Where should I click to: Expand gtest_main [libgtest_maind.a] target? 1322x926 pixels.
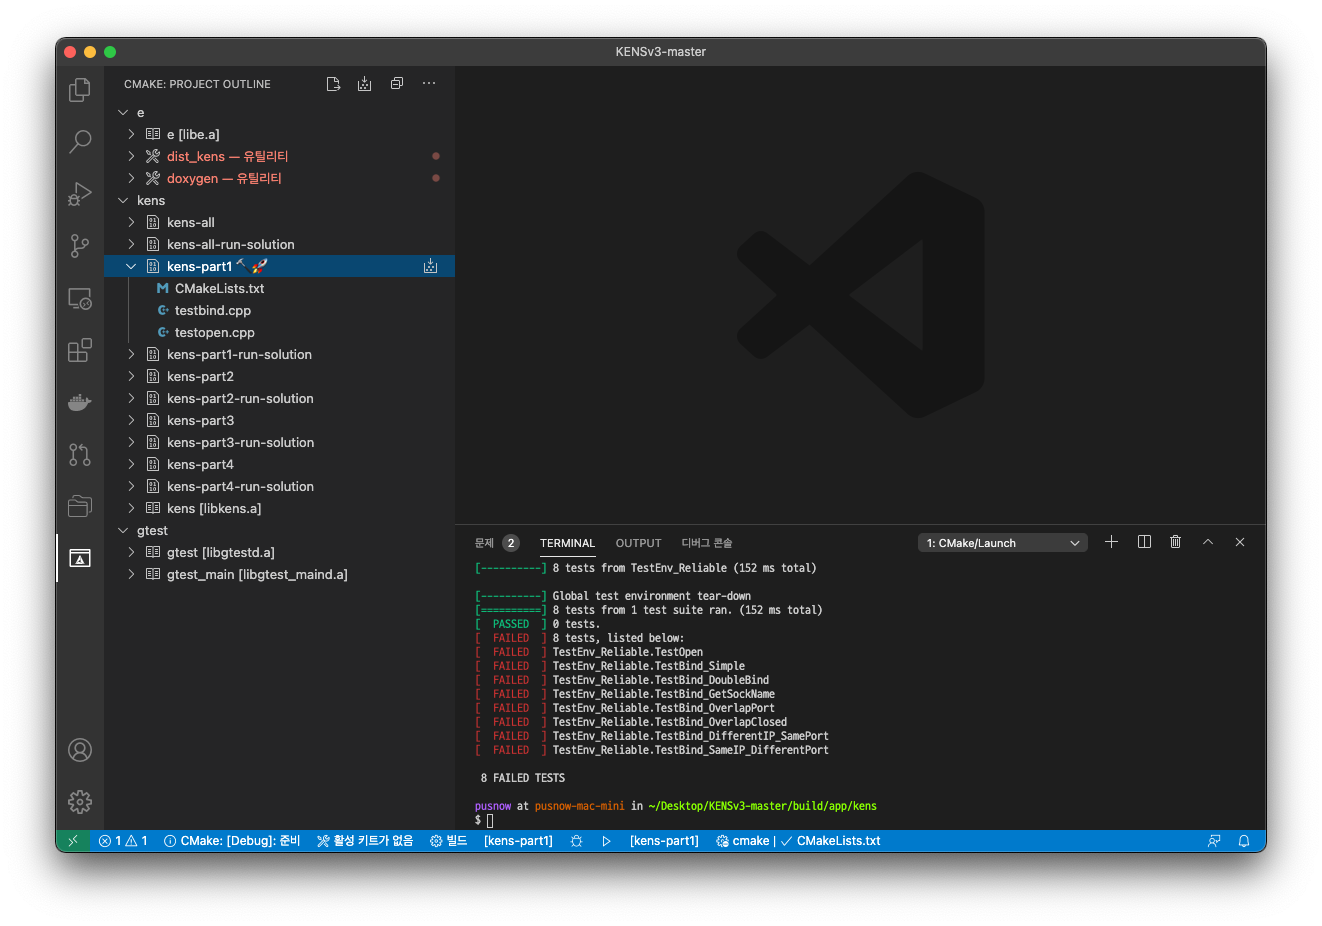(x=131, y=574)
